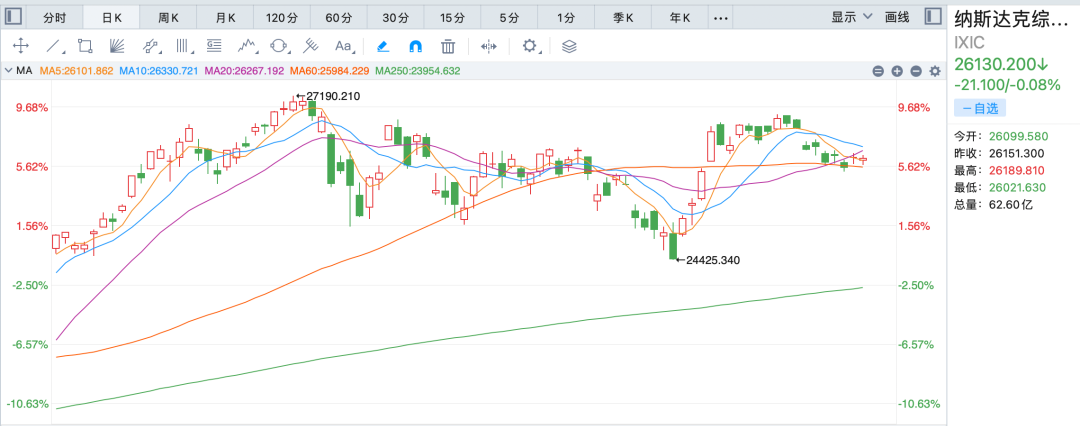The image size is (1080, 426).
Task: Select the trend line drawing tool
Action: pos(53,47)
